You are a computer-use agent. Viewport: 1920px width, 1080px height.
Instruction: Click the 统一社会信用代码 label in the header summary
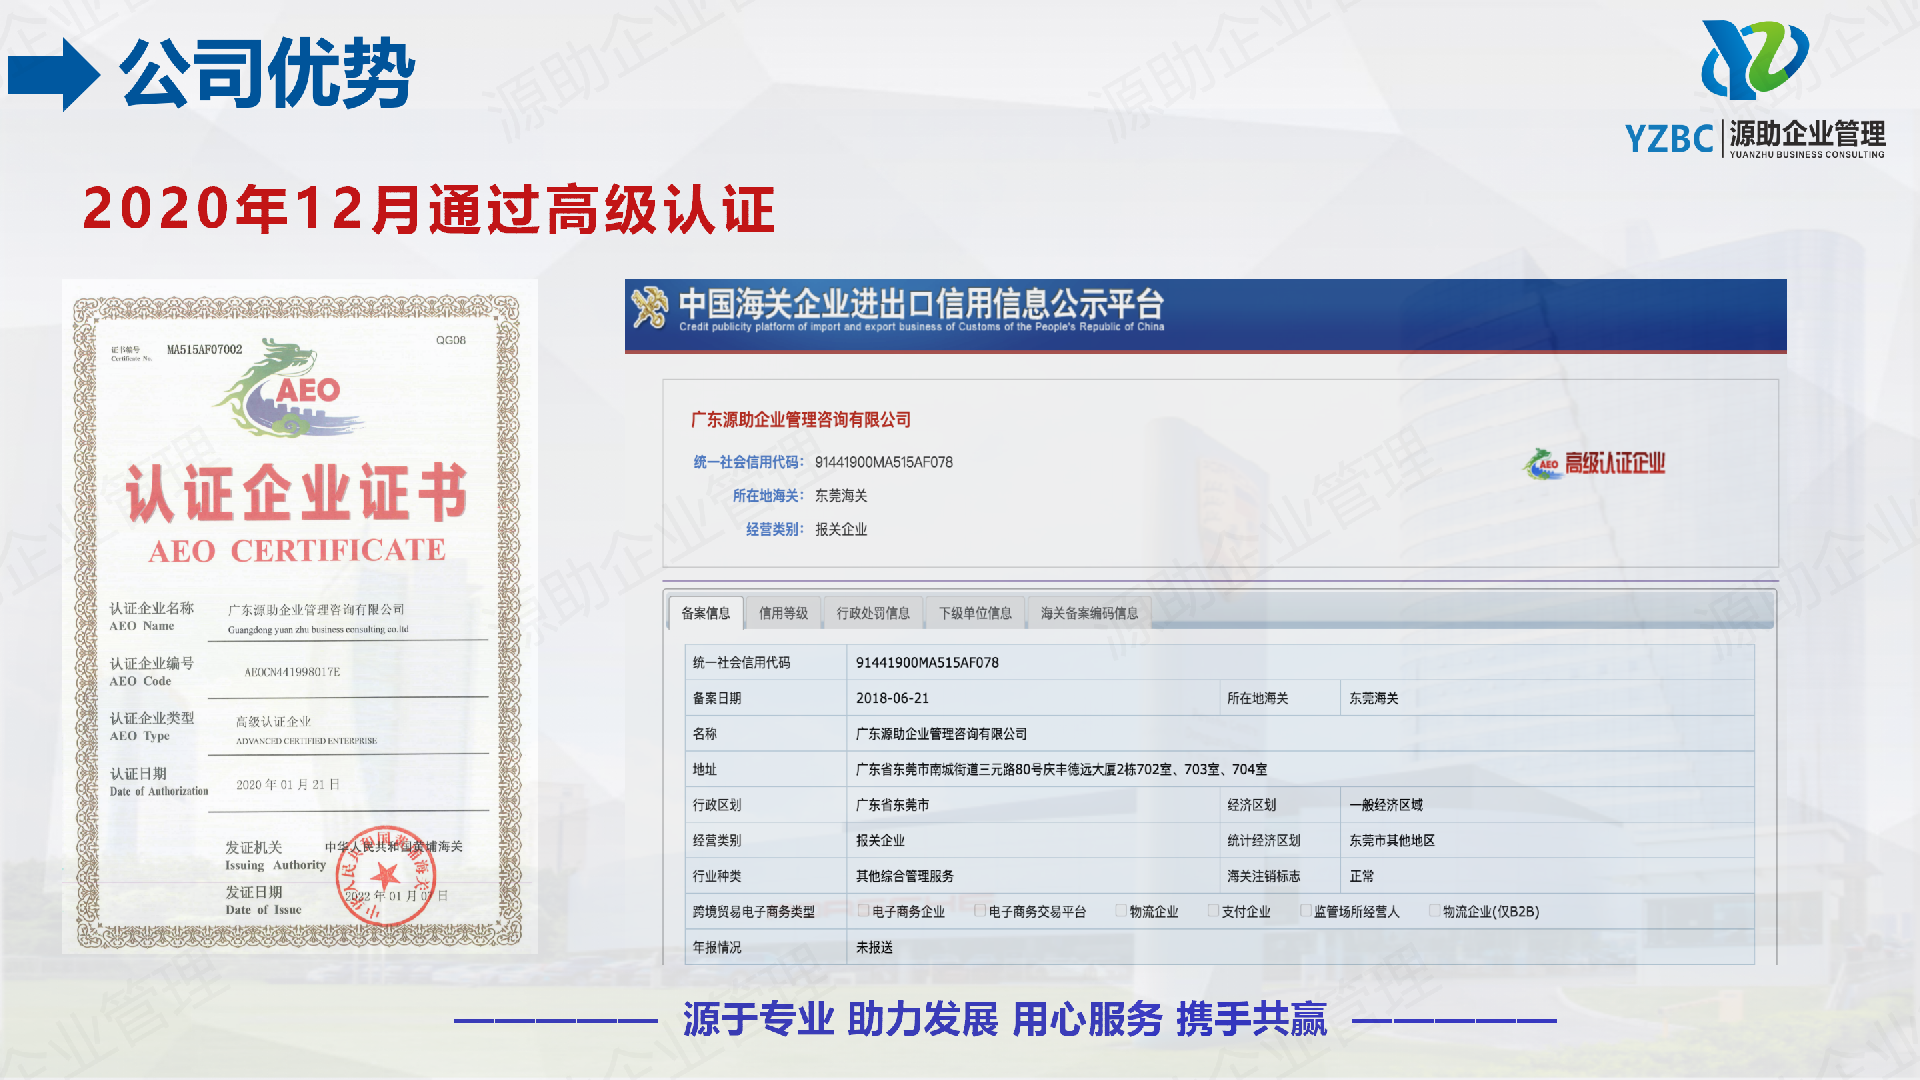748,462
